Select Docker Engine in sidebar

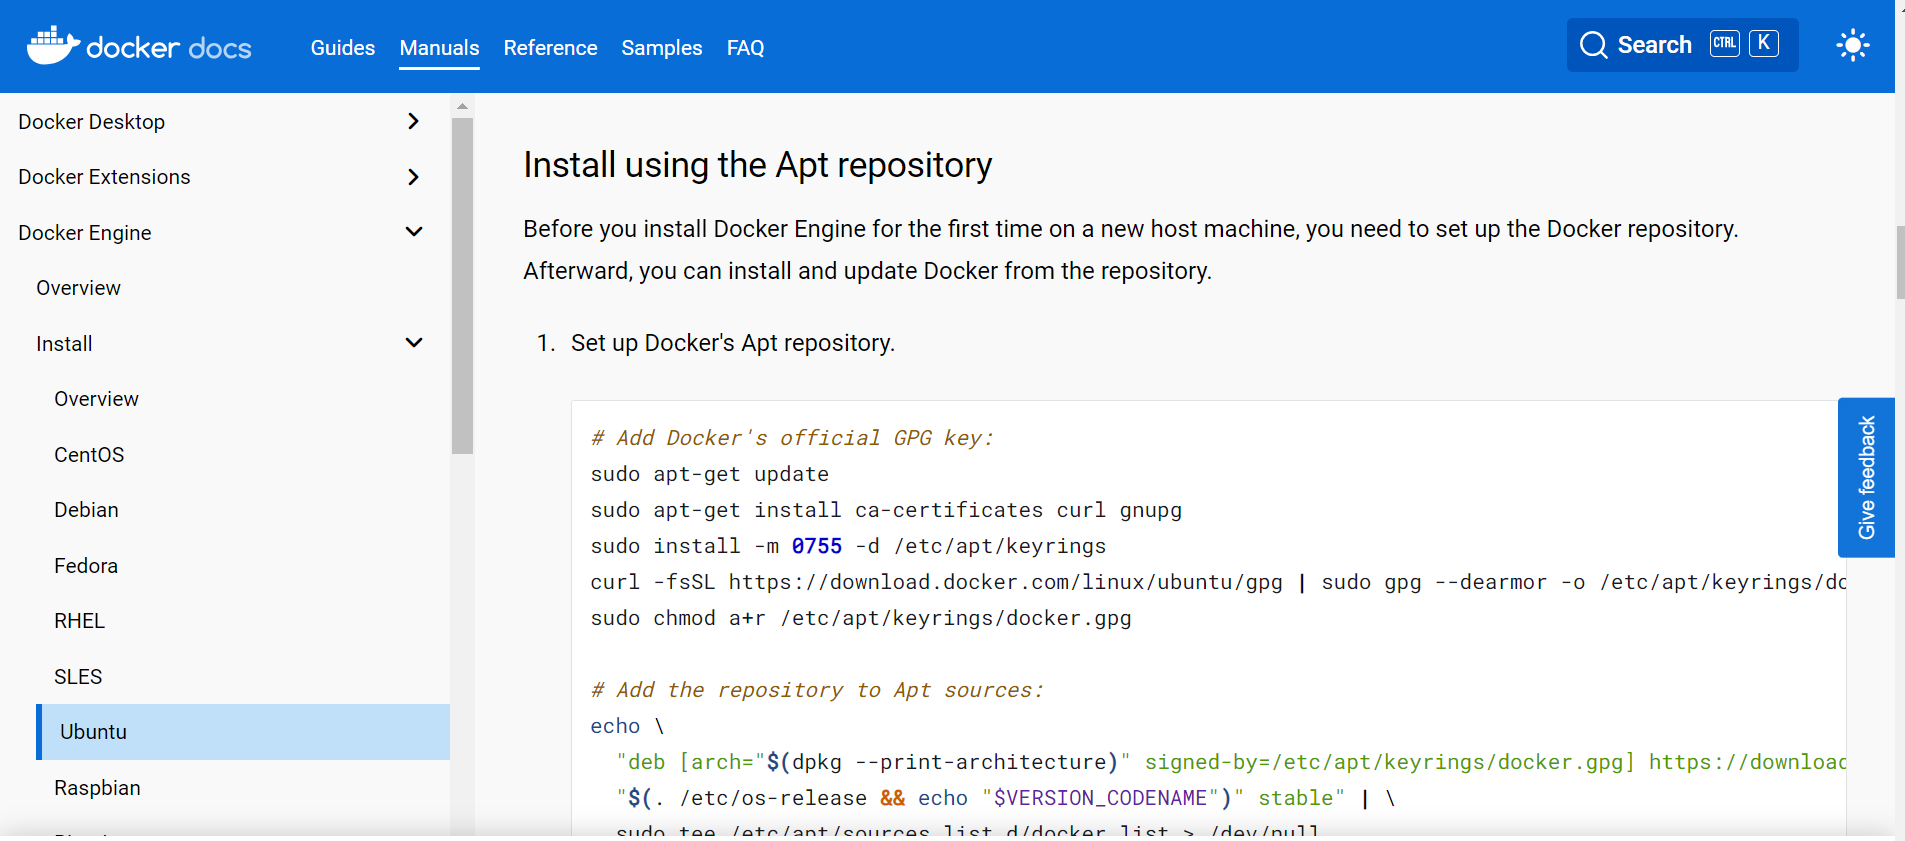[x=85, y=233]
